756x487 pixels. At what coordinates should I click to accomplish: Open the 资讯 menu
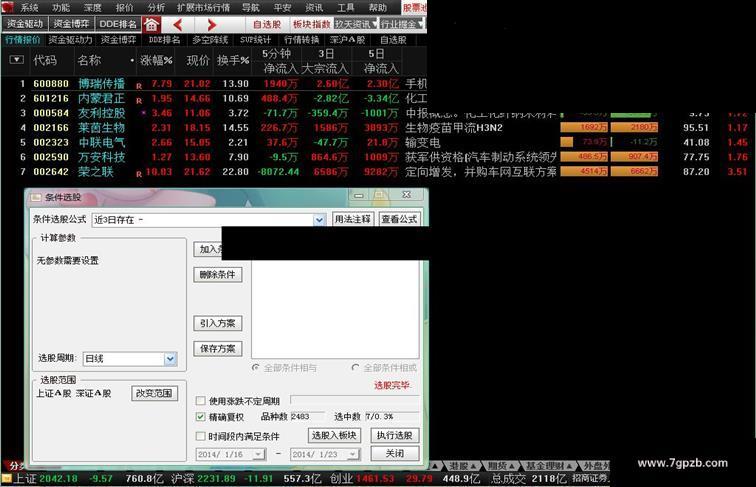tap(314, 8)
